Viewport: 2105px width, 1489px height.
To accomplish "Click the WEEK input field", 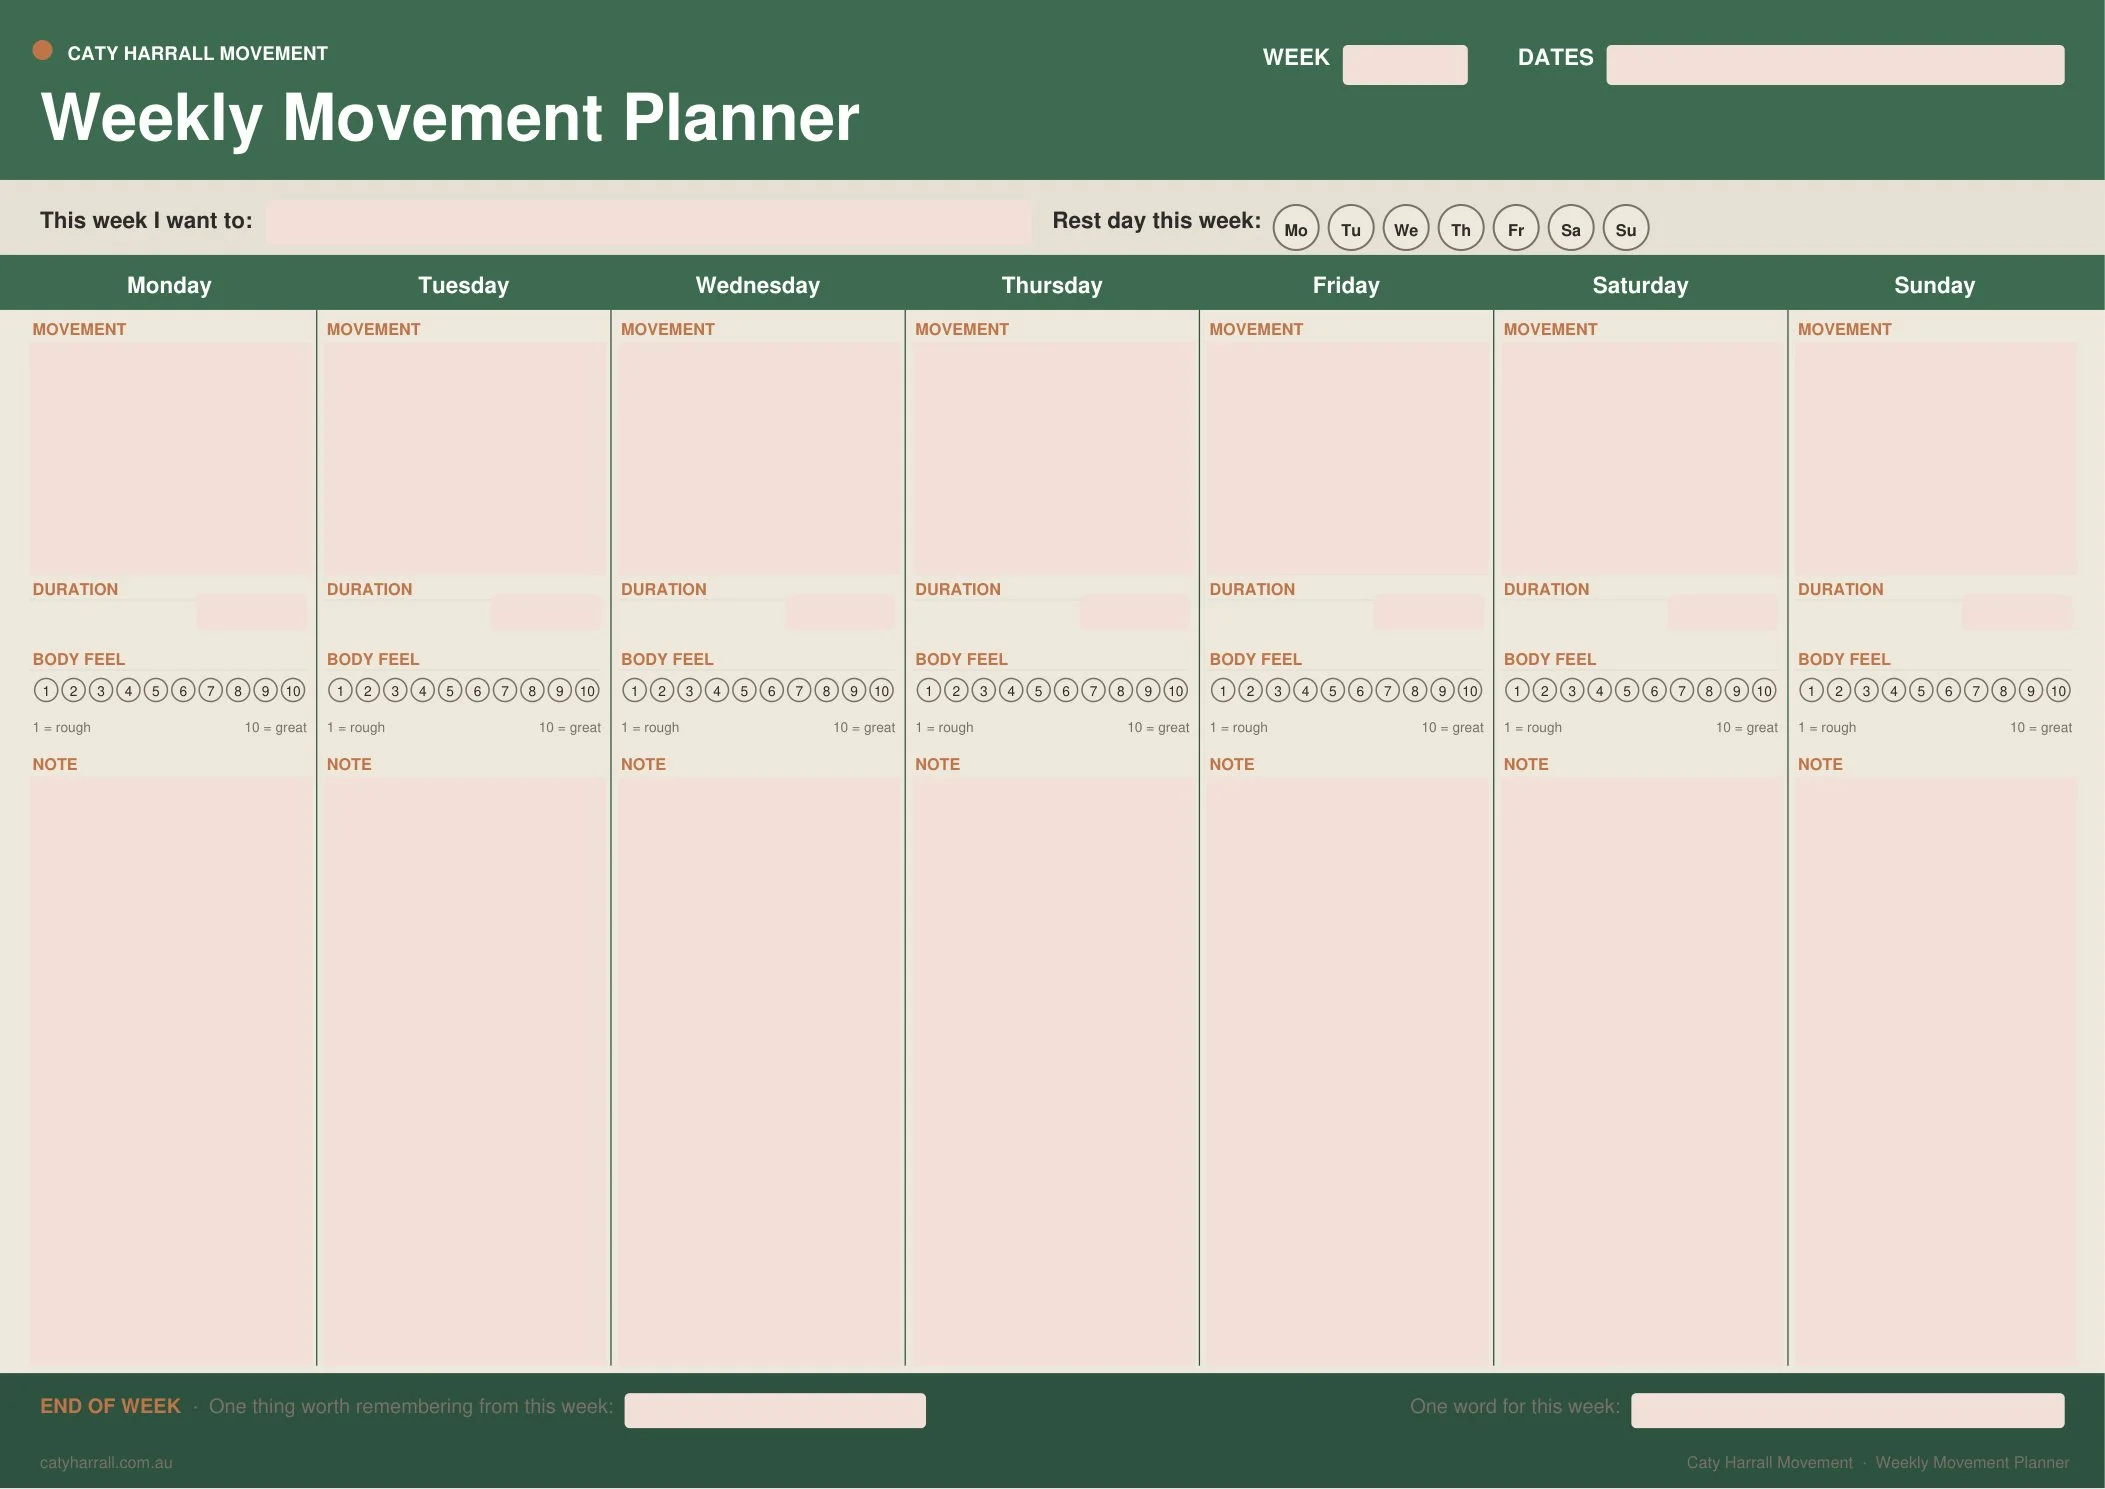I will [1405, 63].
